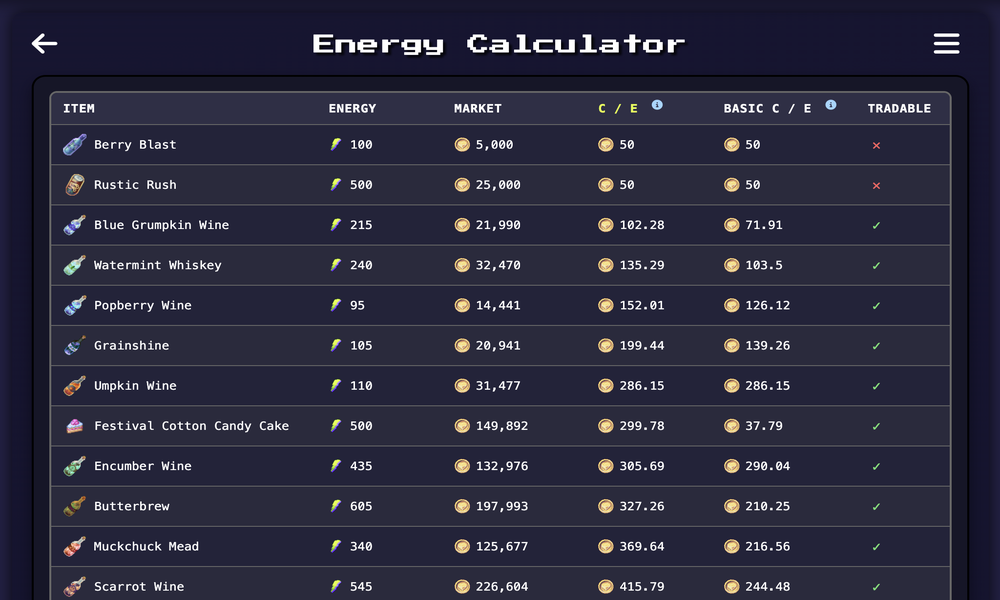This screenshot has width=1000, height=600.
Task: Click the Muckchuck Mead bottle icon
Action: [75, 546]
